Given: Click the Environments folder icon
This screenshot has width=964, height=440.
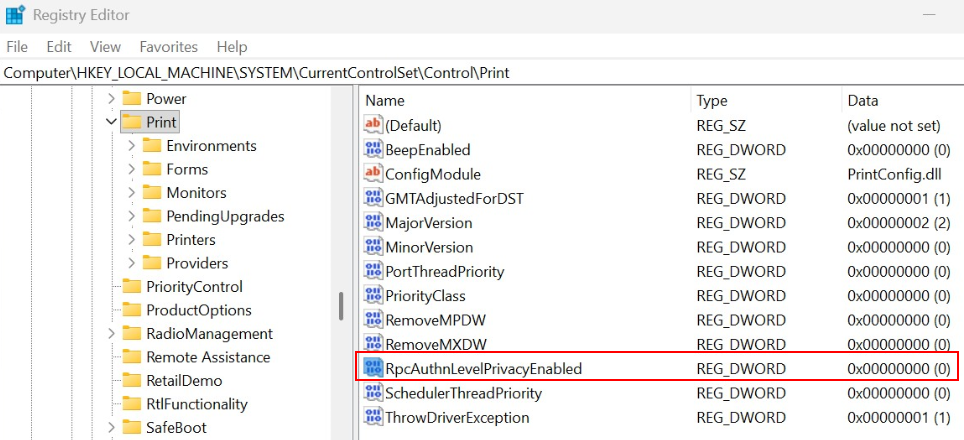Looking at the screenshot, I should (x=152, y=146).
